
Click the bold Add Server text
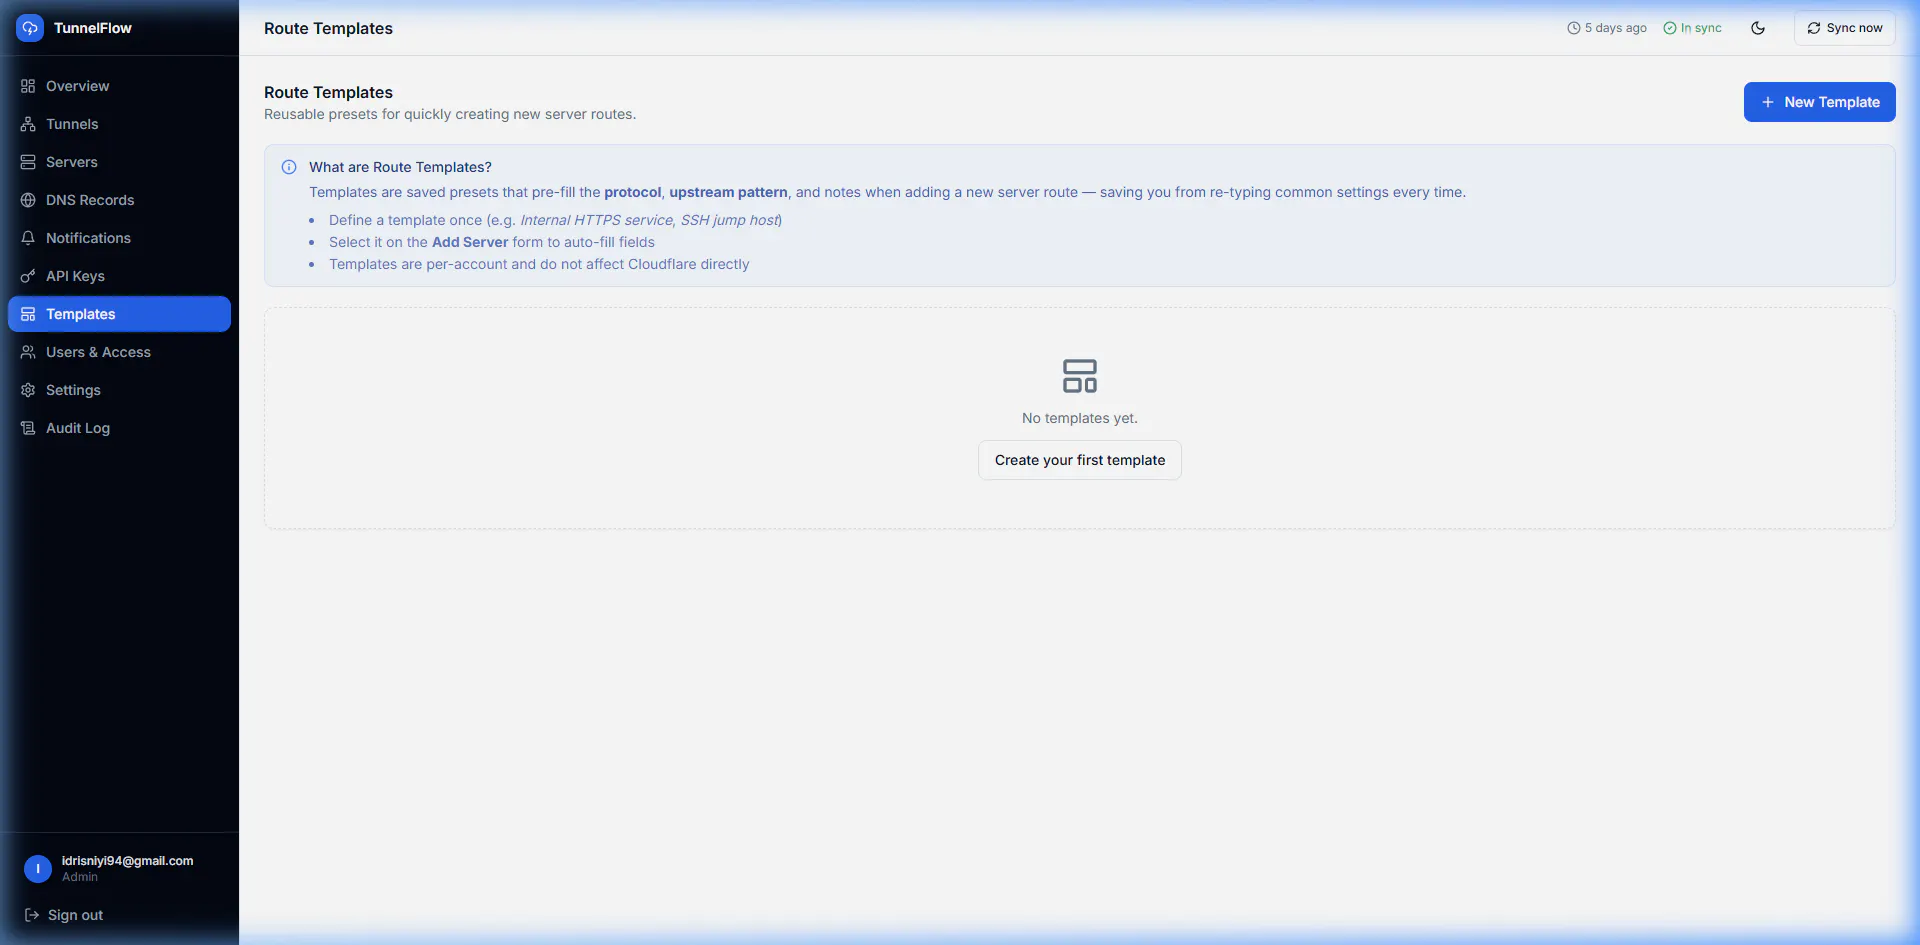pos(470,242)
